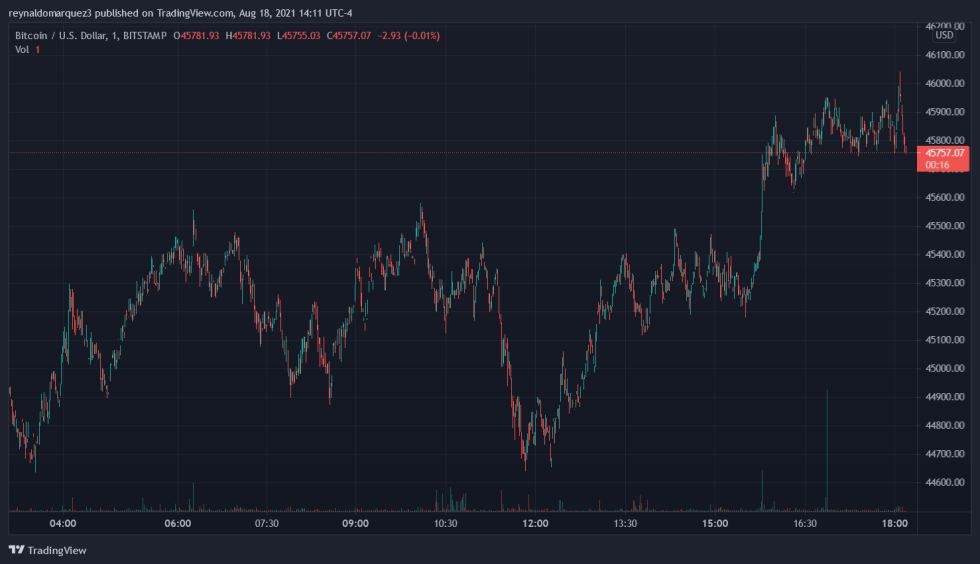Click the 16:30 time axis marker

click(804, 523)
